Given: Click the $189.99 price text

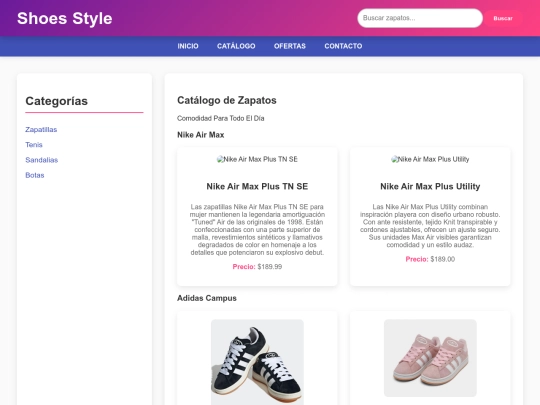Looking at the screenshot, I should pos(270,267).
